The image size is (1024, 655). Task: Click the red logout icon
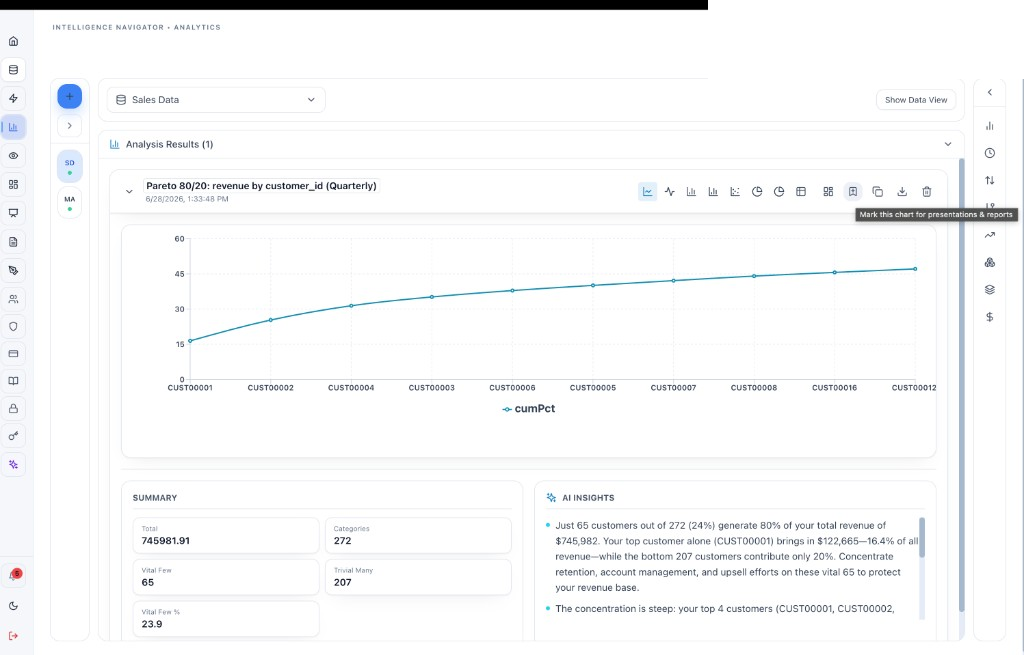point(13,635)
